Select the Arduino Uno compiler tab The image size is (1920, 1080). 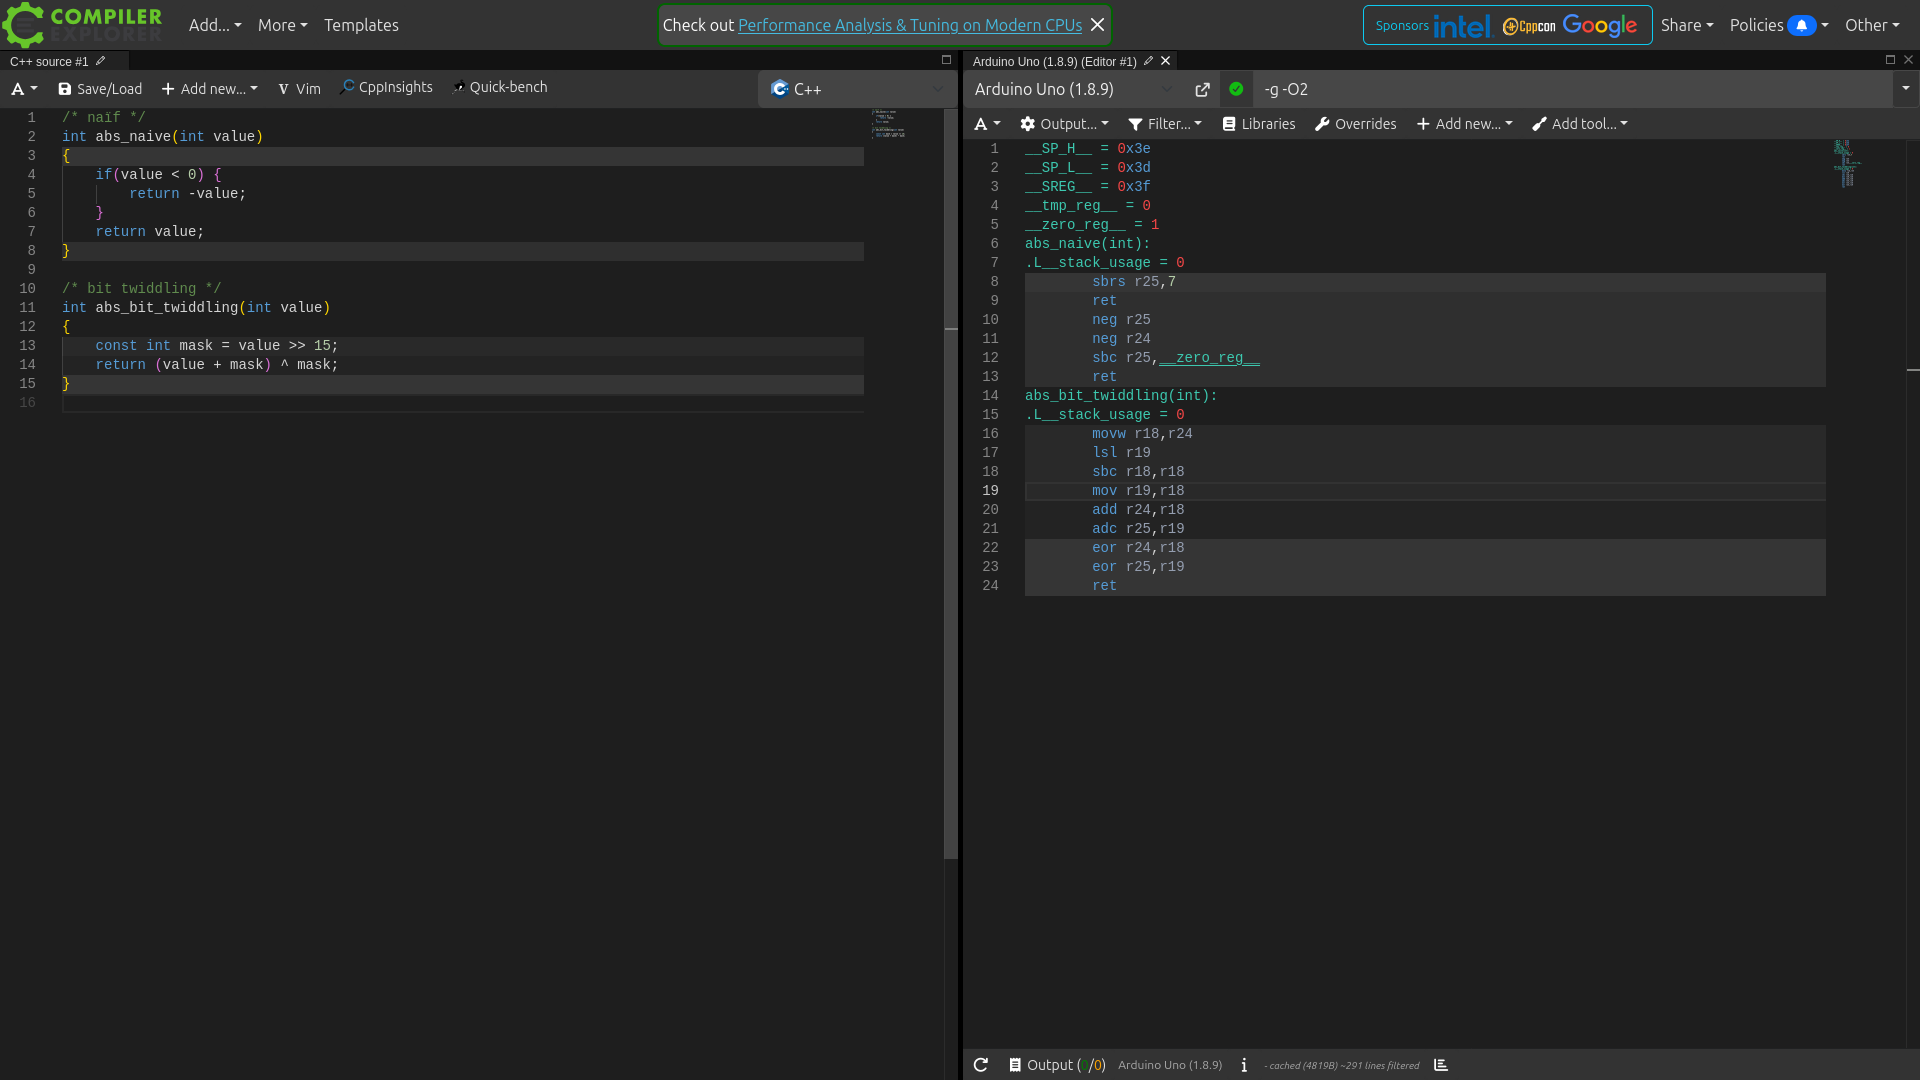tap(1054, 62)
